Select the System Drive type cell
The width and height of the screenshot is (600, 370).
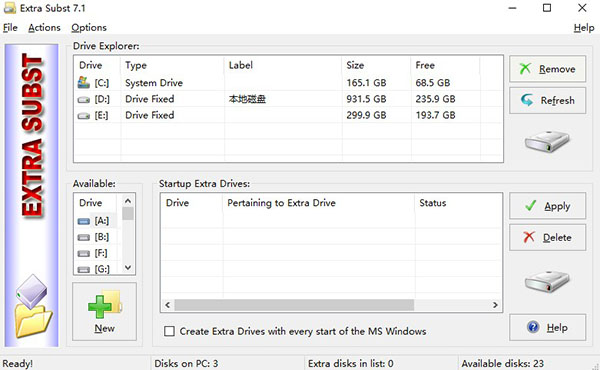click(154, 83)
